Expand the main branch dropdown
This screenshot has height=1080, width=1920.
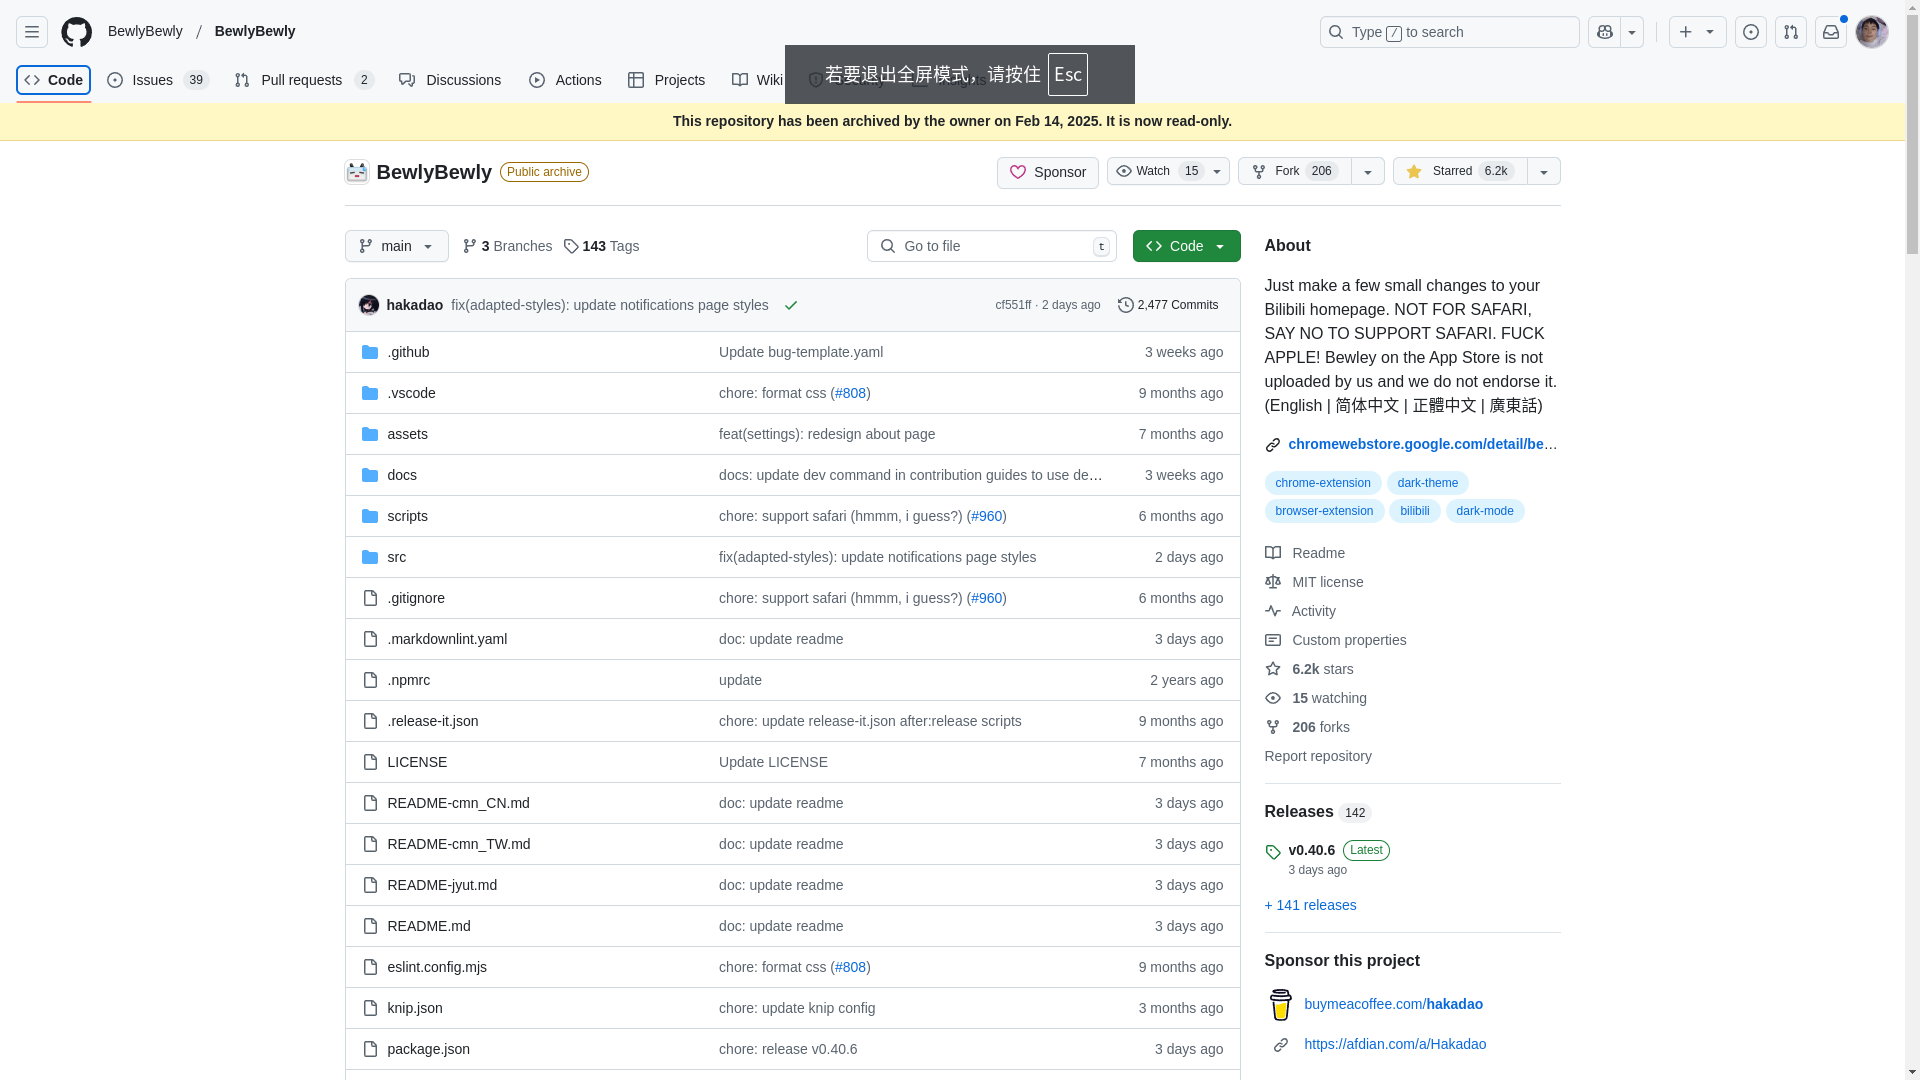(x=396, y=246)
